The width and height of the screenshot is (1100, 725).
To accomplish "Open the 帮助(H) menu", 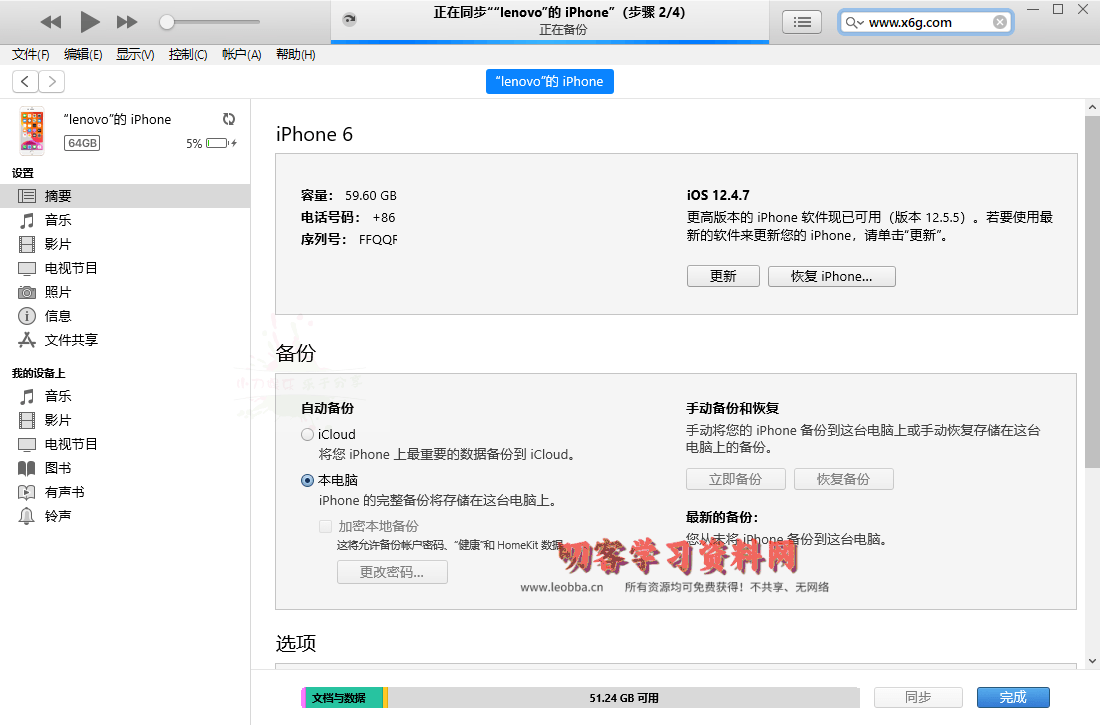I will pos(295,55).
